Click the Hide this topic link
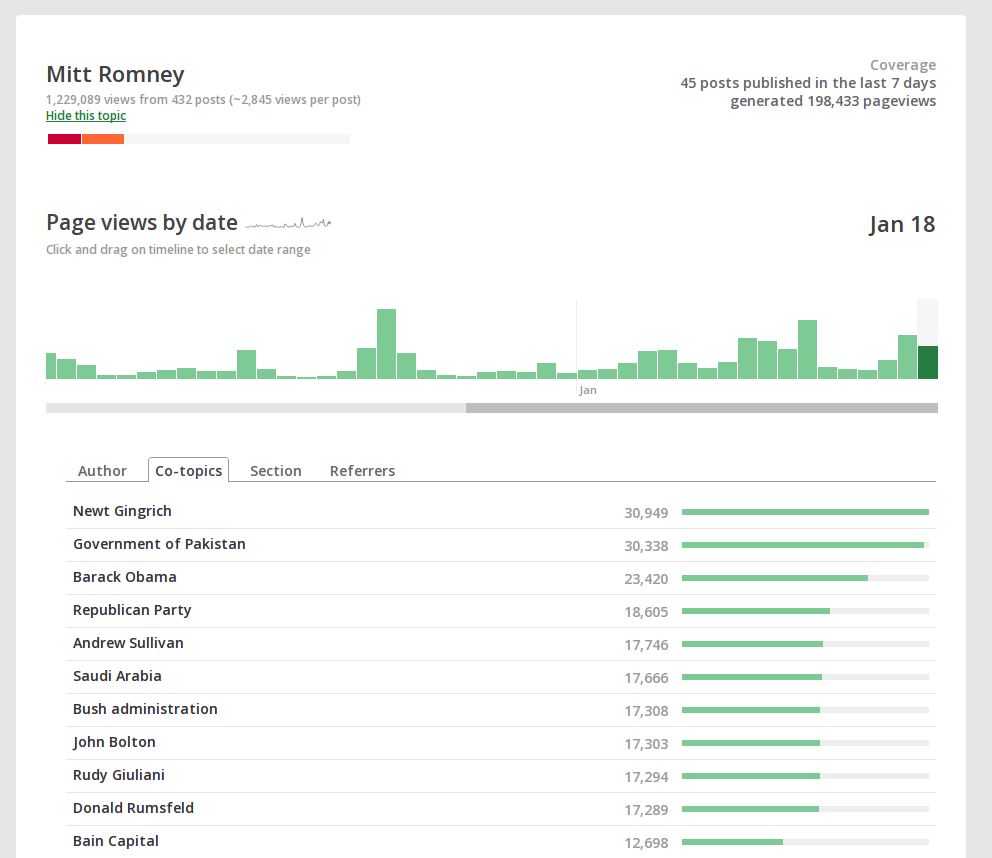 86,116
